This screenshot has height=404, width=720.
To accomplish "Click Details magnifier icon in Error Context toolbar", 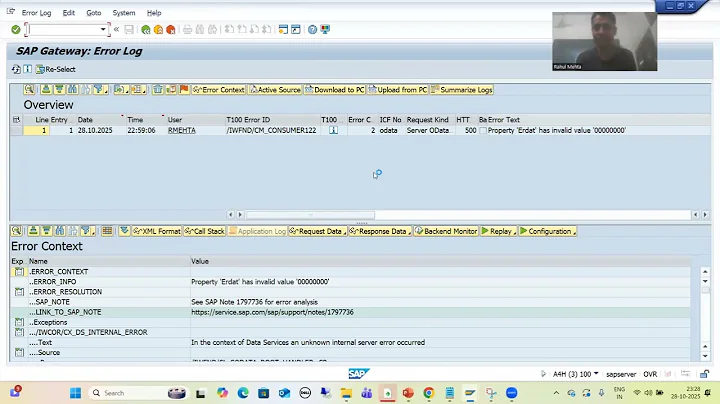I will point(16,231).
